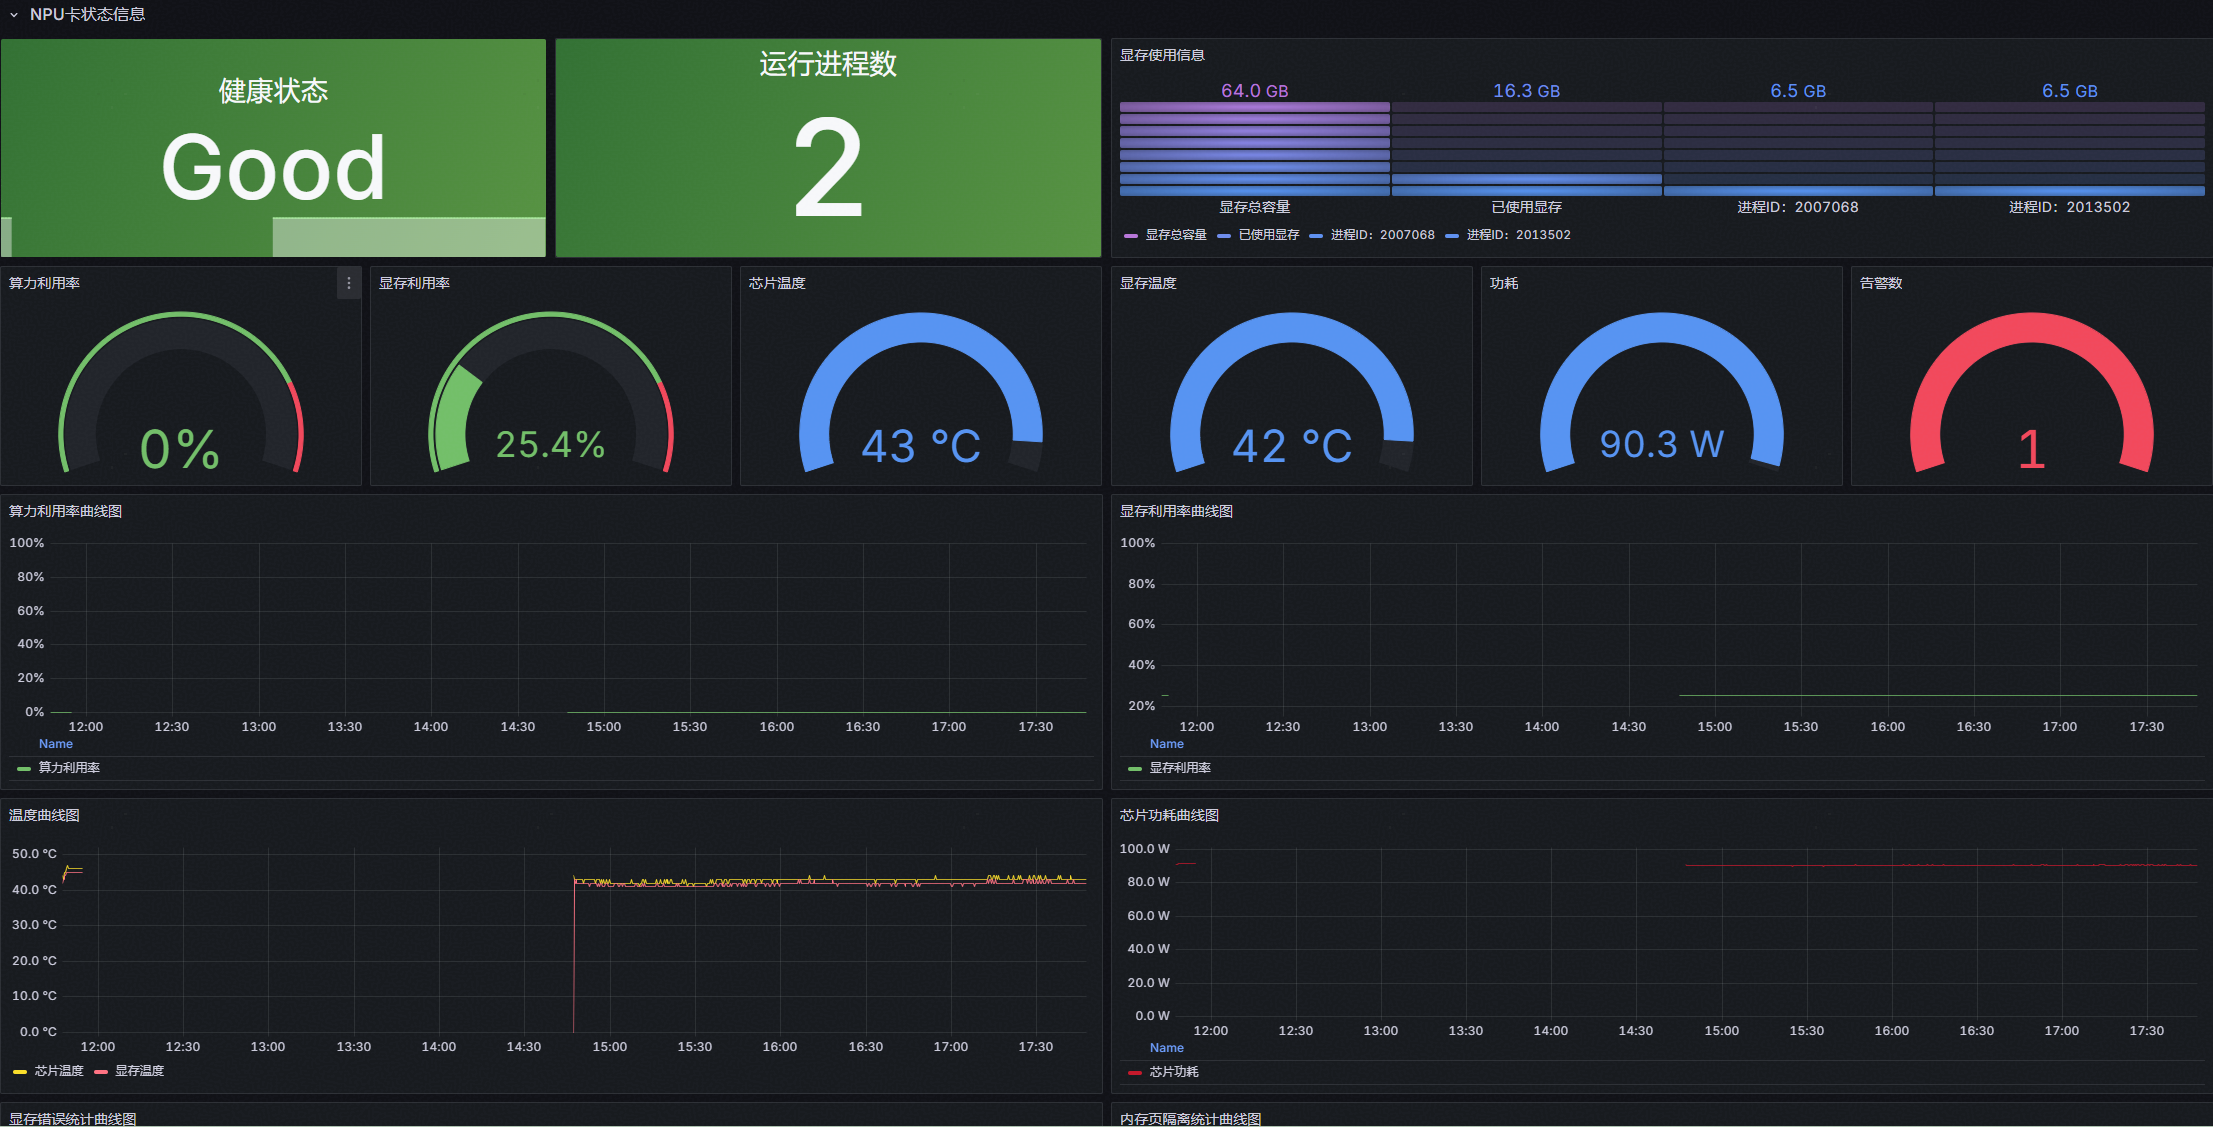The image size is (2213, 1127).
Task: Click color swatch for 显存总容量 legend
Action: [x=1131, y=236]
